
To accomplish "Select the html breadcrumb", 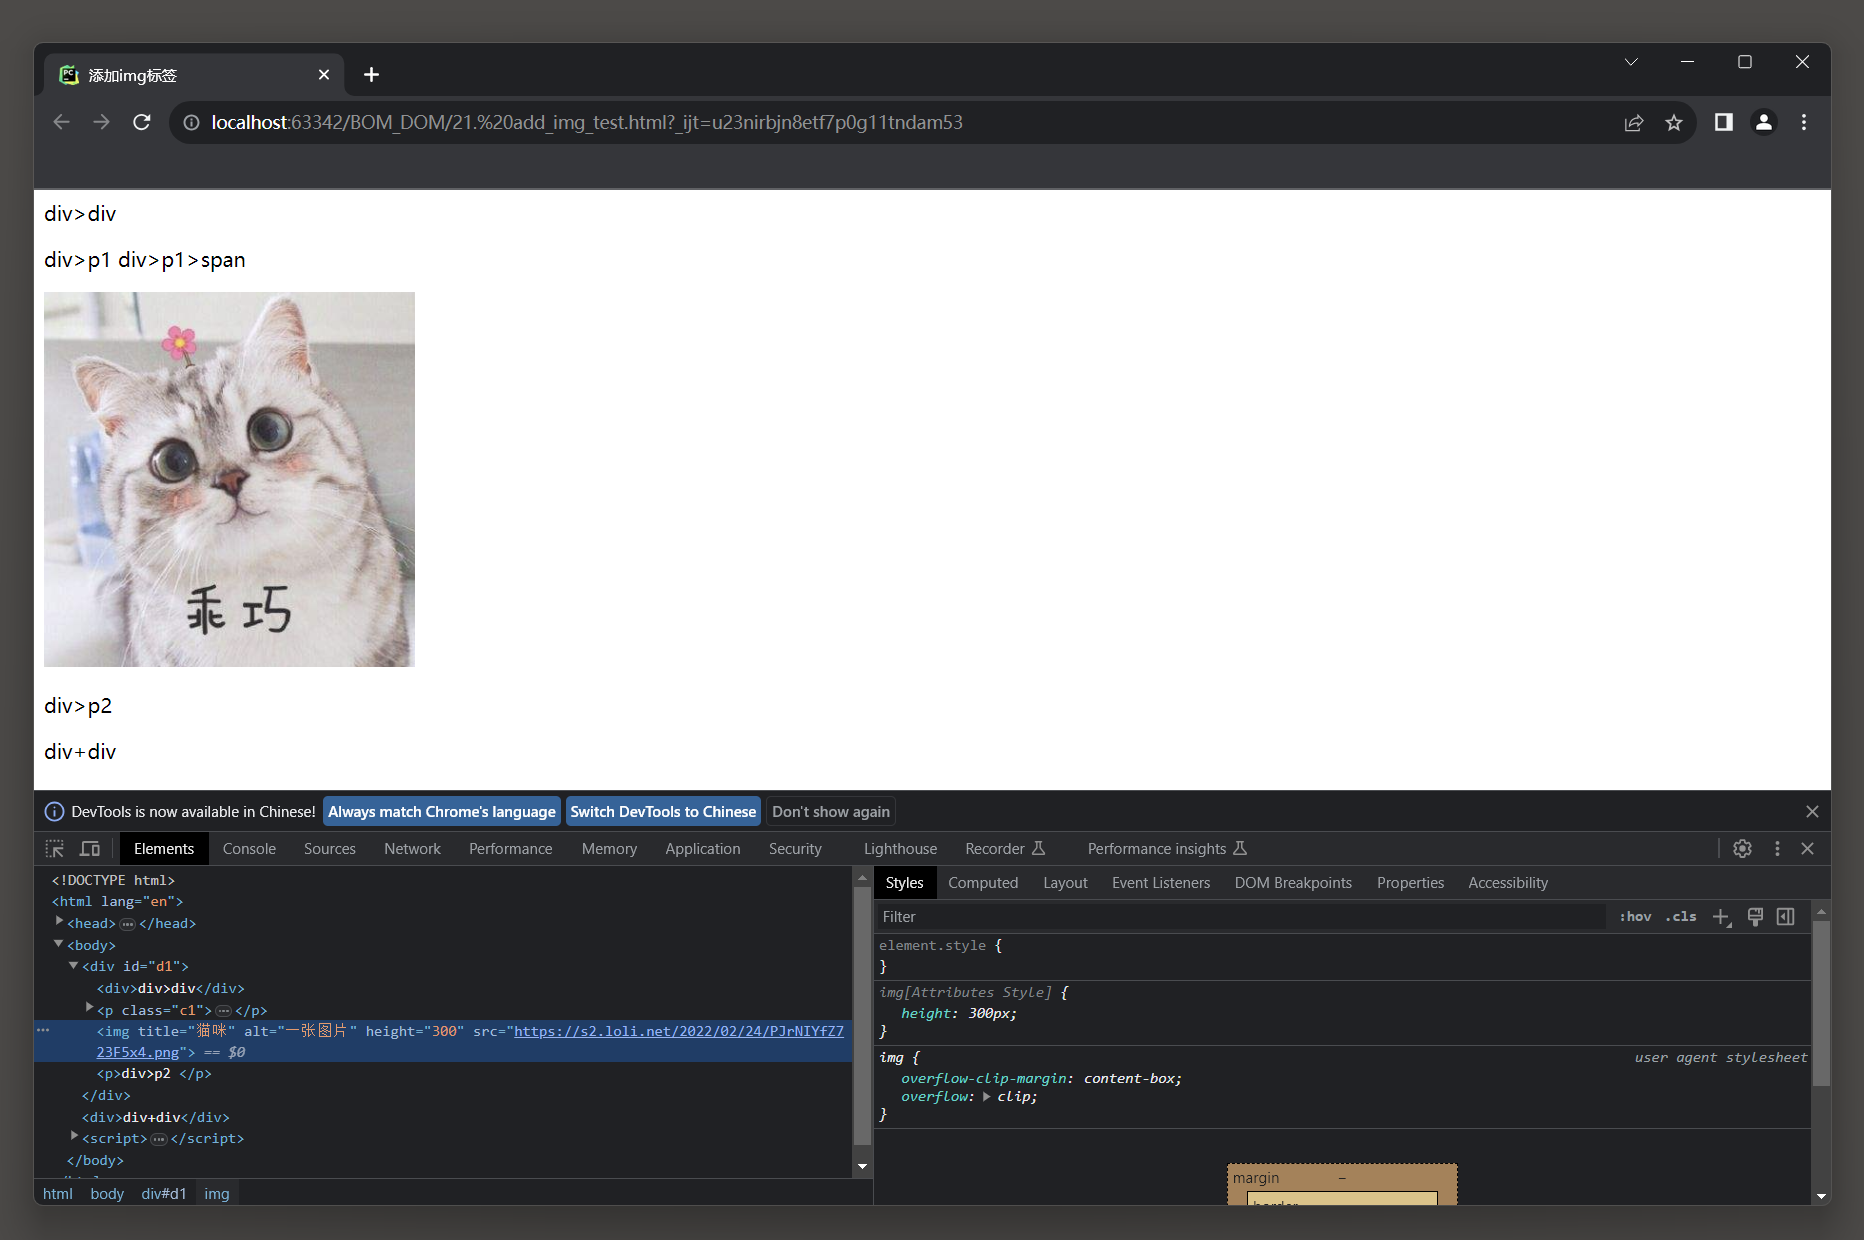I will (x=58, y=1194).
